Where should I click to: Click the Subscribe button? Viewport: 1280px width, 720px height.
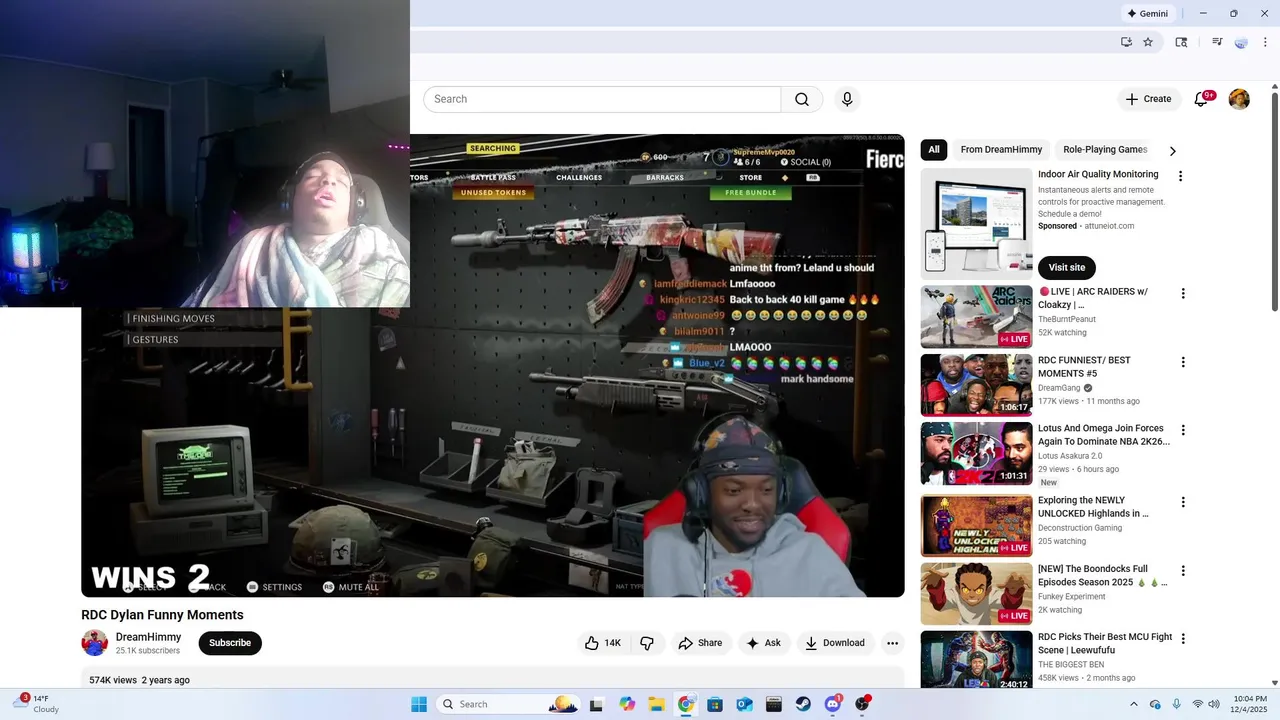tap(230, 643)
